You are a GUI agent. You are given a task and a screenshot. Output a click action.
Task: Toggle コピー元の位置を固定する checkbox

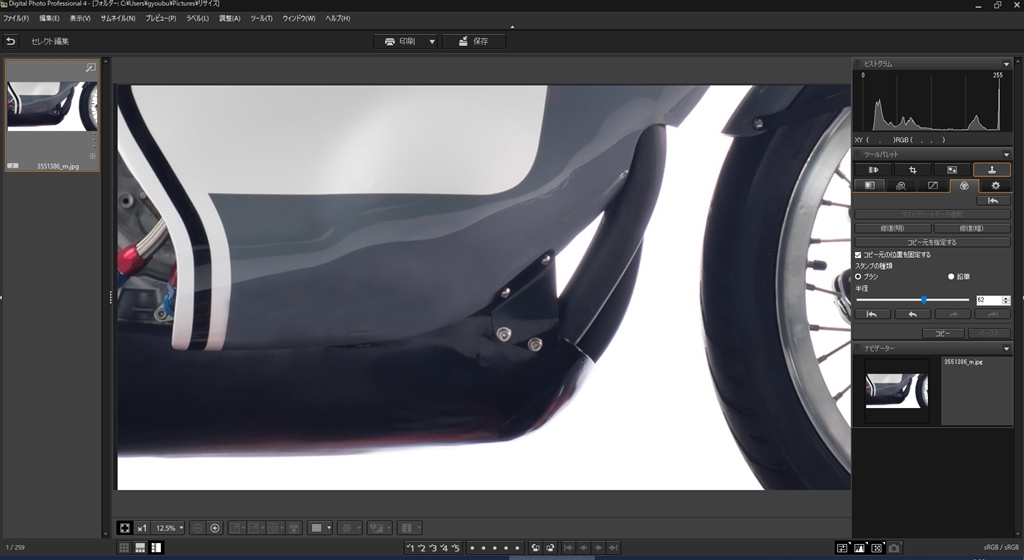859,255
